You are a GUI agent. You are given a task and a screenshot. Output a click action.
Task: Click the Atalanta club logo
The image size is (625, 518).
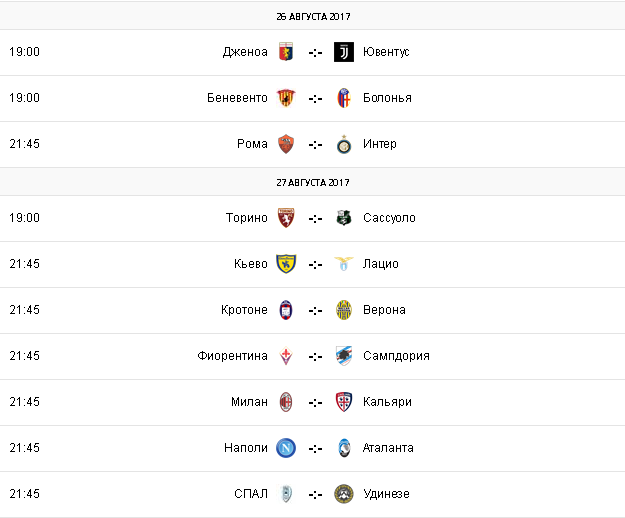[344, 448]
